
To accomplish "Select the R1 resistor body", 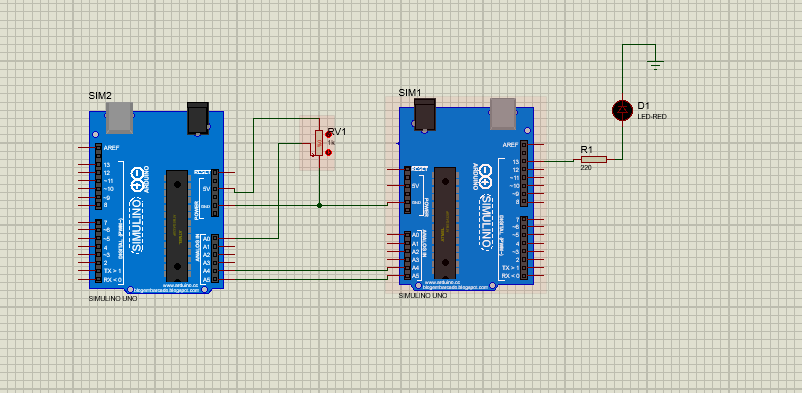I will [x=594, y=159].
